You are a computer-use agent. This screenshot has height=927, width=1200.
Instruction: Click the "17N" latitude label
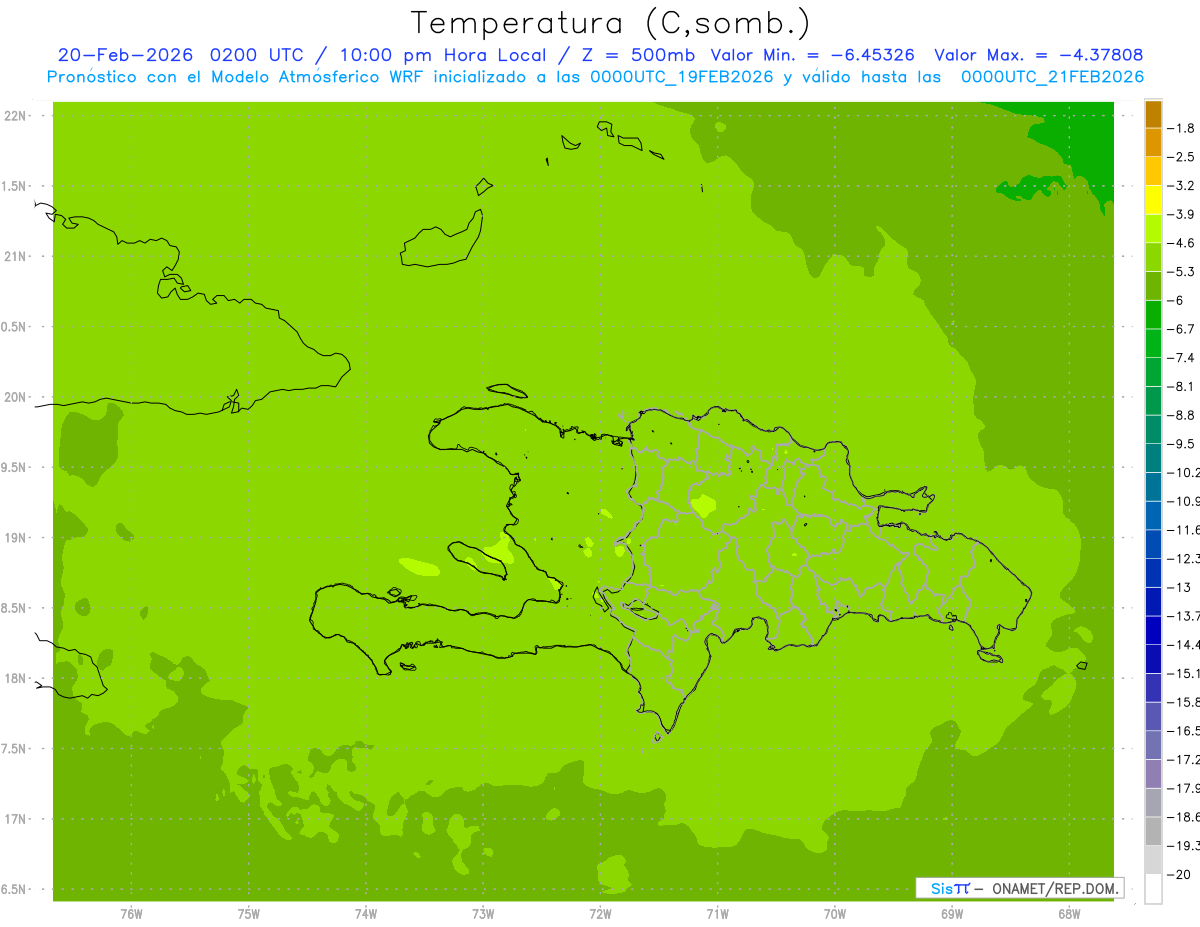tap(14, 818)
